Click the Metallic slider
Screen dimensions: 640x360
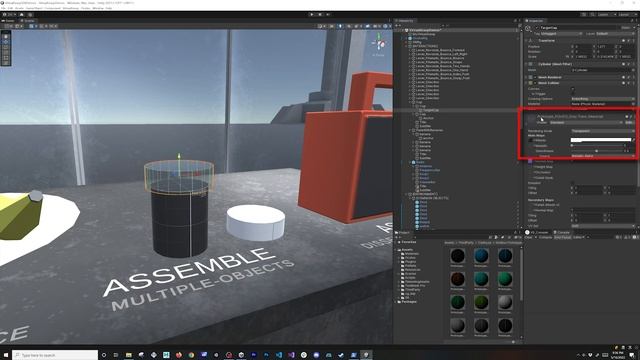pos(598,146)
